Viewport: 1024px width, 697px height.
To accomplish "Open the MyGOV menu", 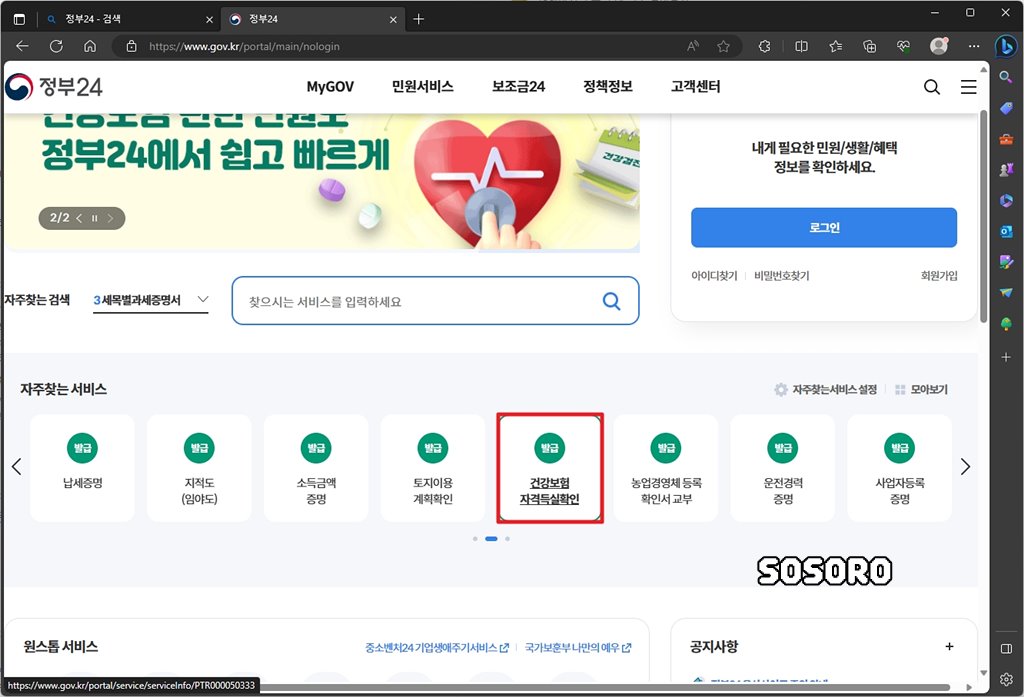I will (330, 86).
